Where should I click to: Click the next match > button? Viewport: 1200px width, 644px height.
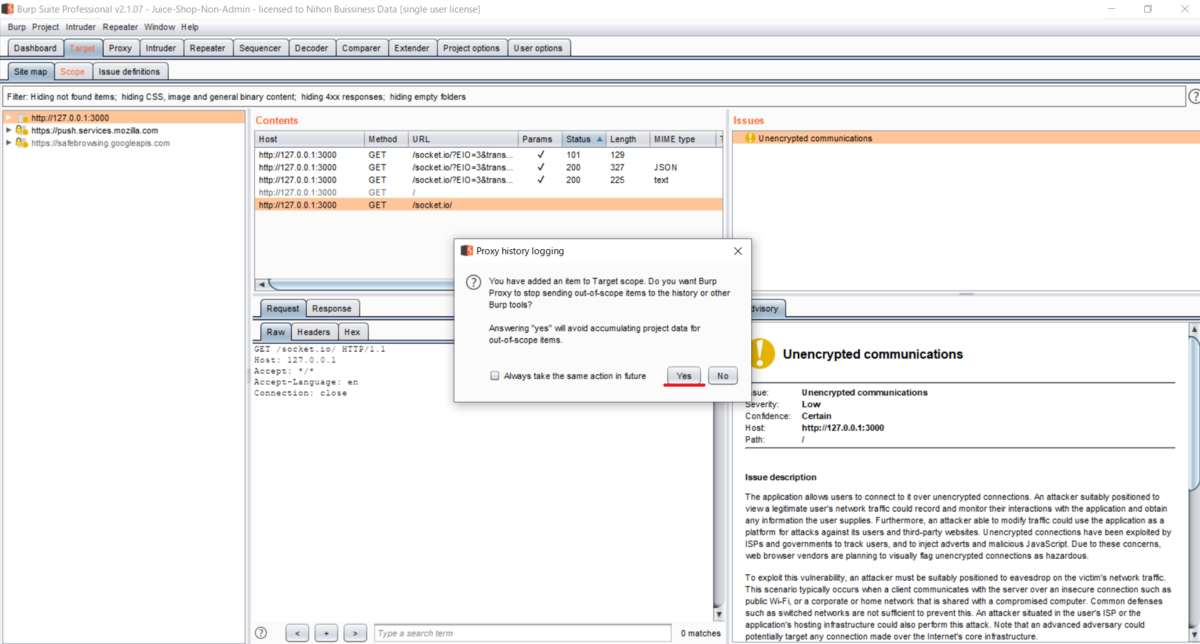(355, 633)
